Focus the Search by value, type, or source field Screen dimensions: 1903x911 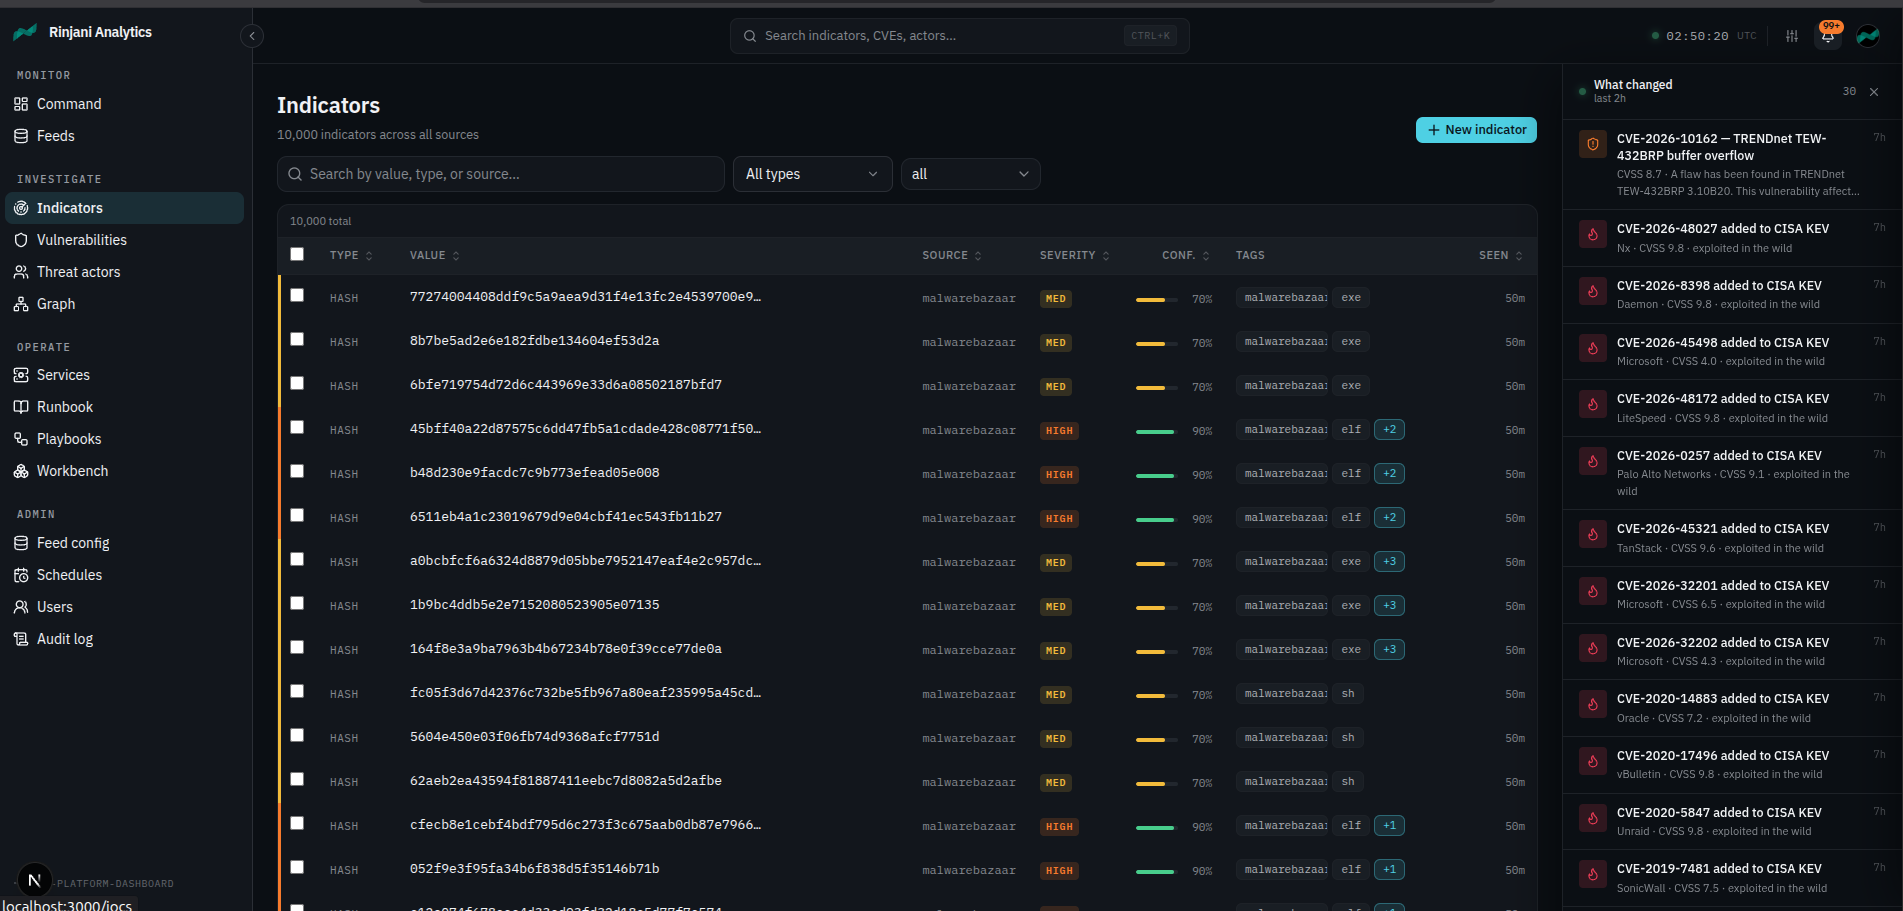pos(500,174)
